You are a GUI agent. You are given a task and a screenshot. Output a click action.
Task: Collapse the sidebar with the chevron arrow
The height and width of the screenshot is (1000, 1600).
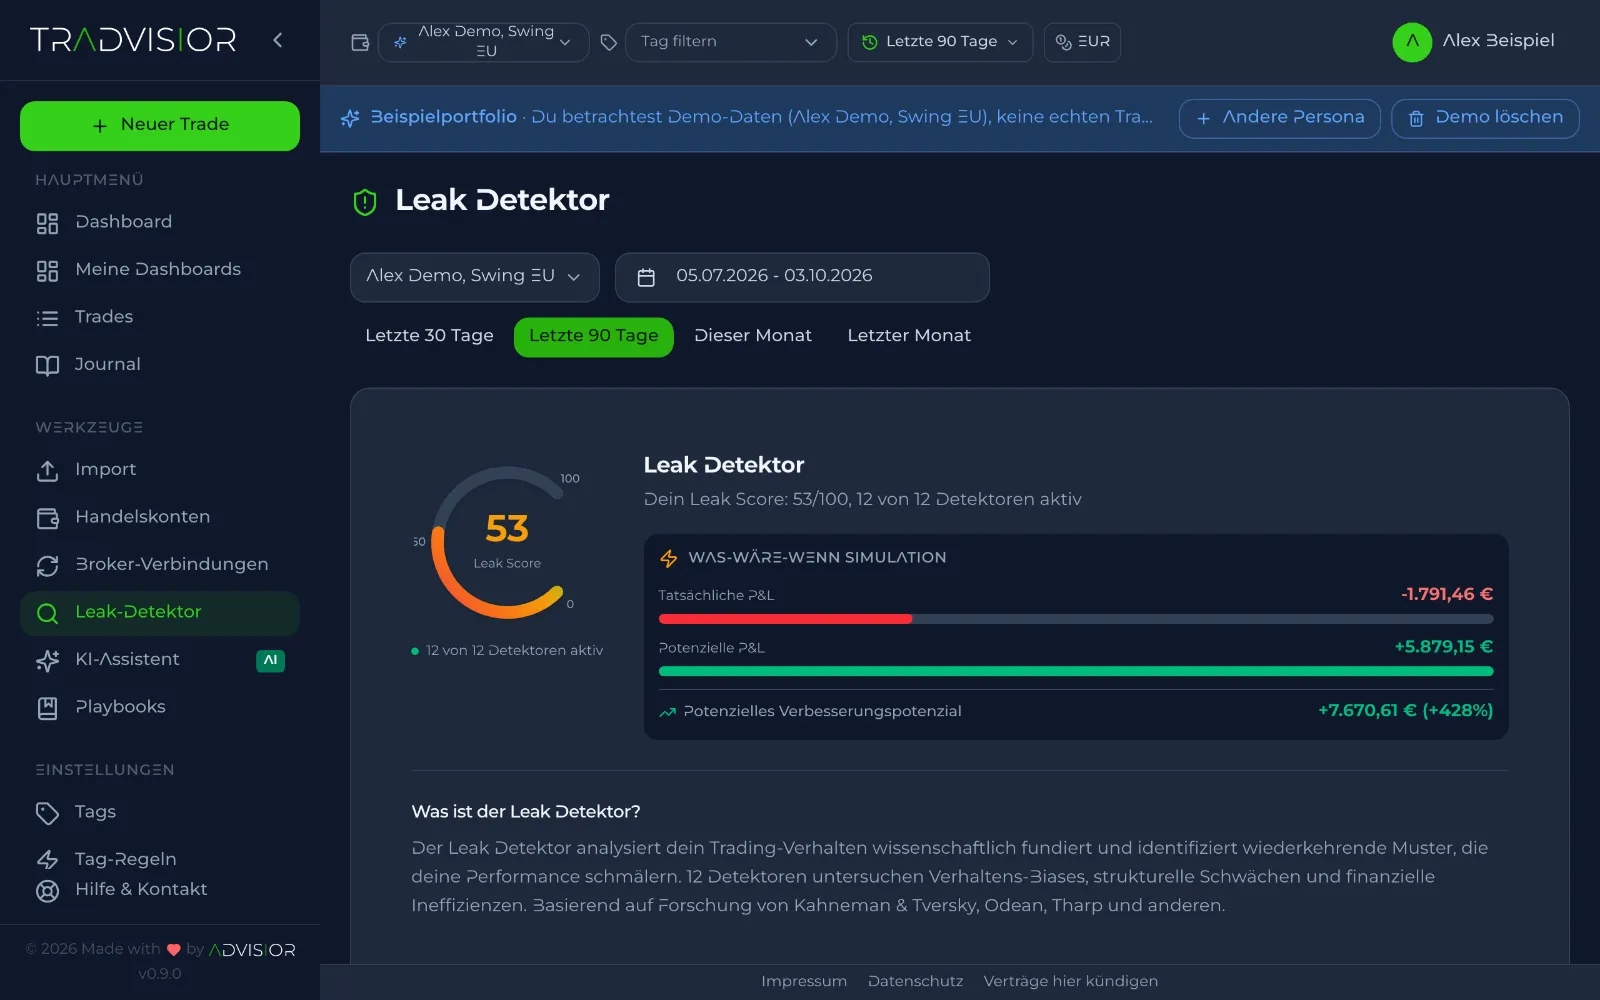pyautogui.click(x=278, y=40)
